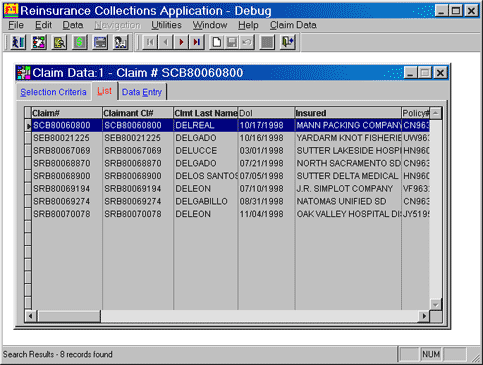
Task: Click the floppy disk save icon
Action: coord(232,42)
